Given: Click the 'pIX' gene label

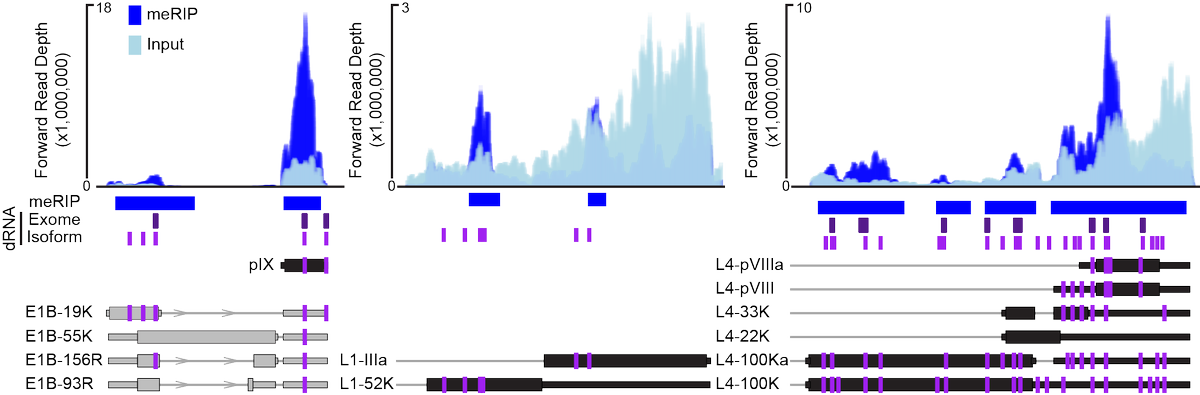Looking at the screenshot, I should click(x=262, y=266).
